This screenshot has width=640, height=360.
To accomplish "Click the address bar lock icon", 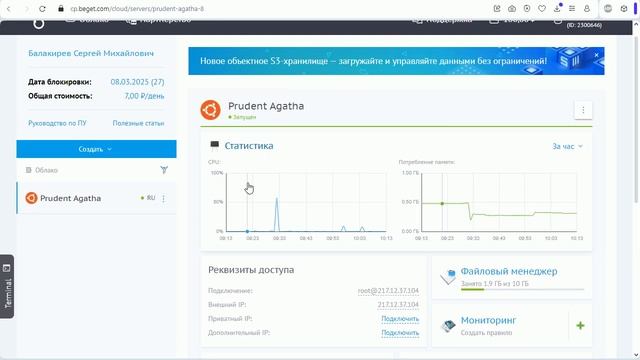I will point(61,9).
